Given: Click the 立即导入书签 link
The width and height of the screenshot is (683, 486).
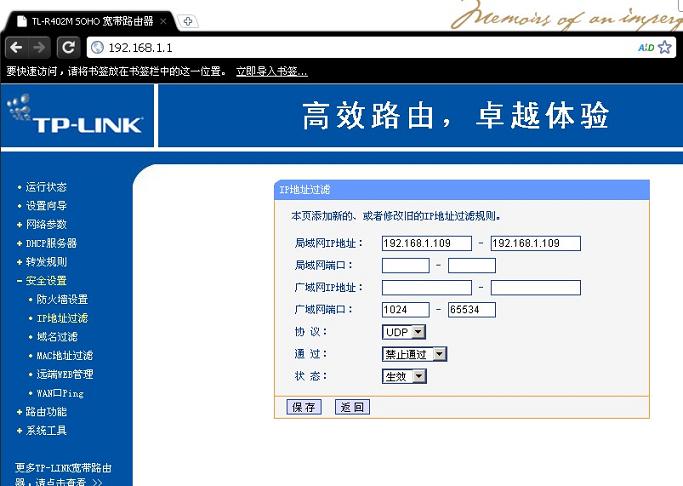Looking at the screenshot, I should coord(271,71).
